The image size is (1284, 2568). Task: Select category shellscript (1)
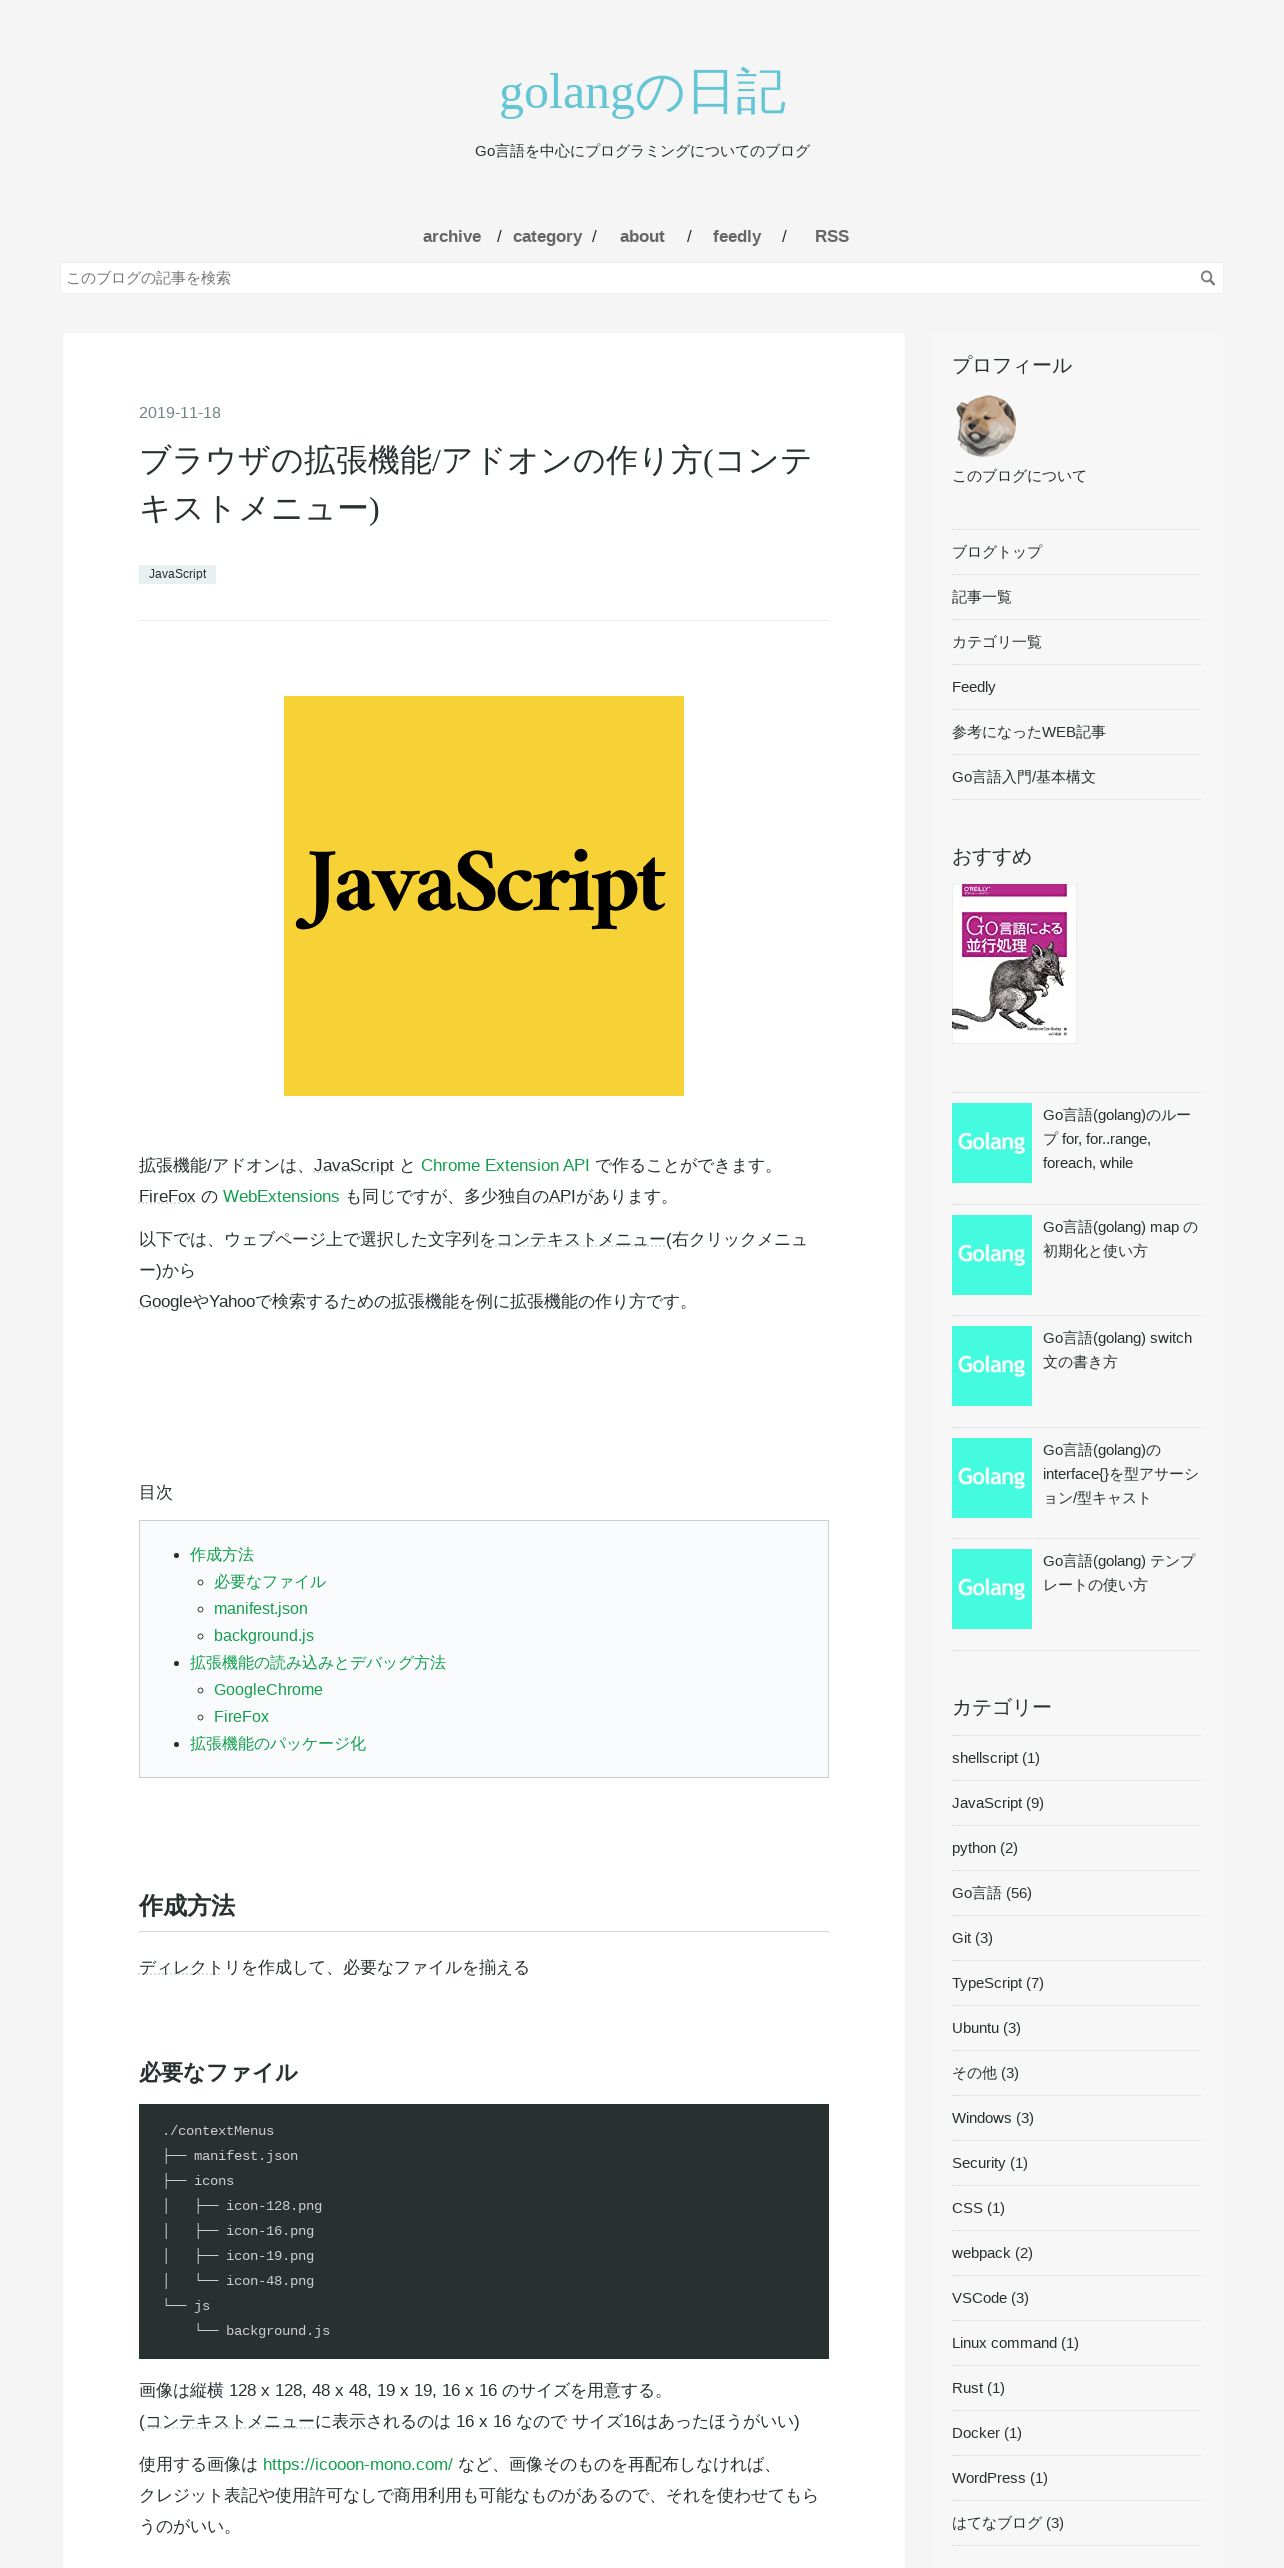point(996,1758)
